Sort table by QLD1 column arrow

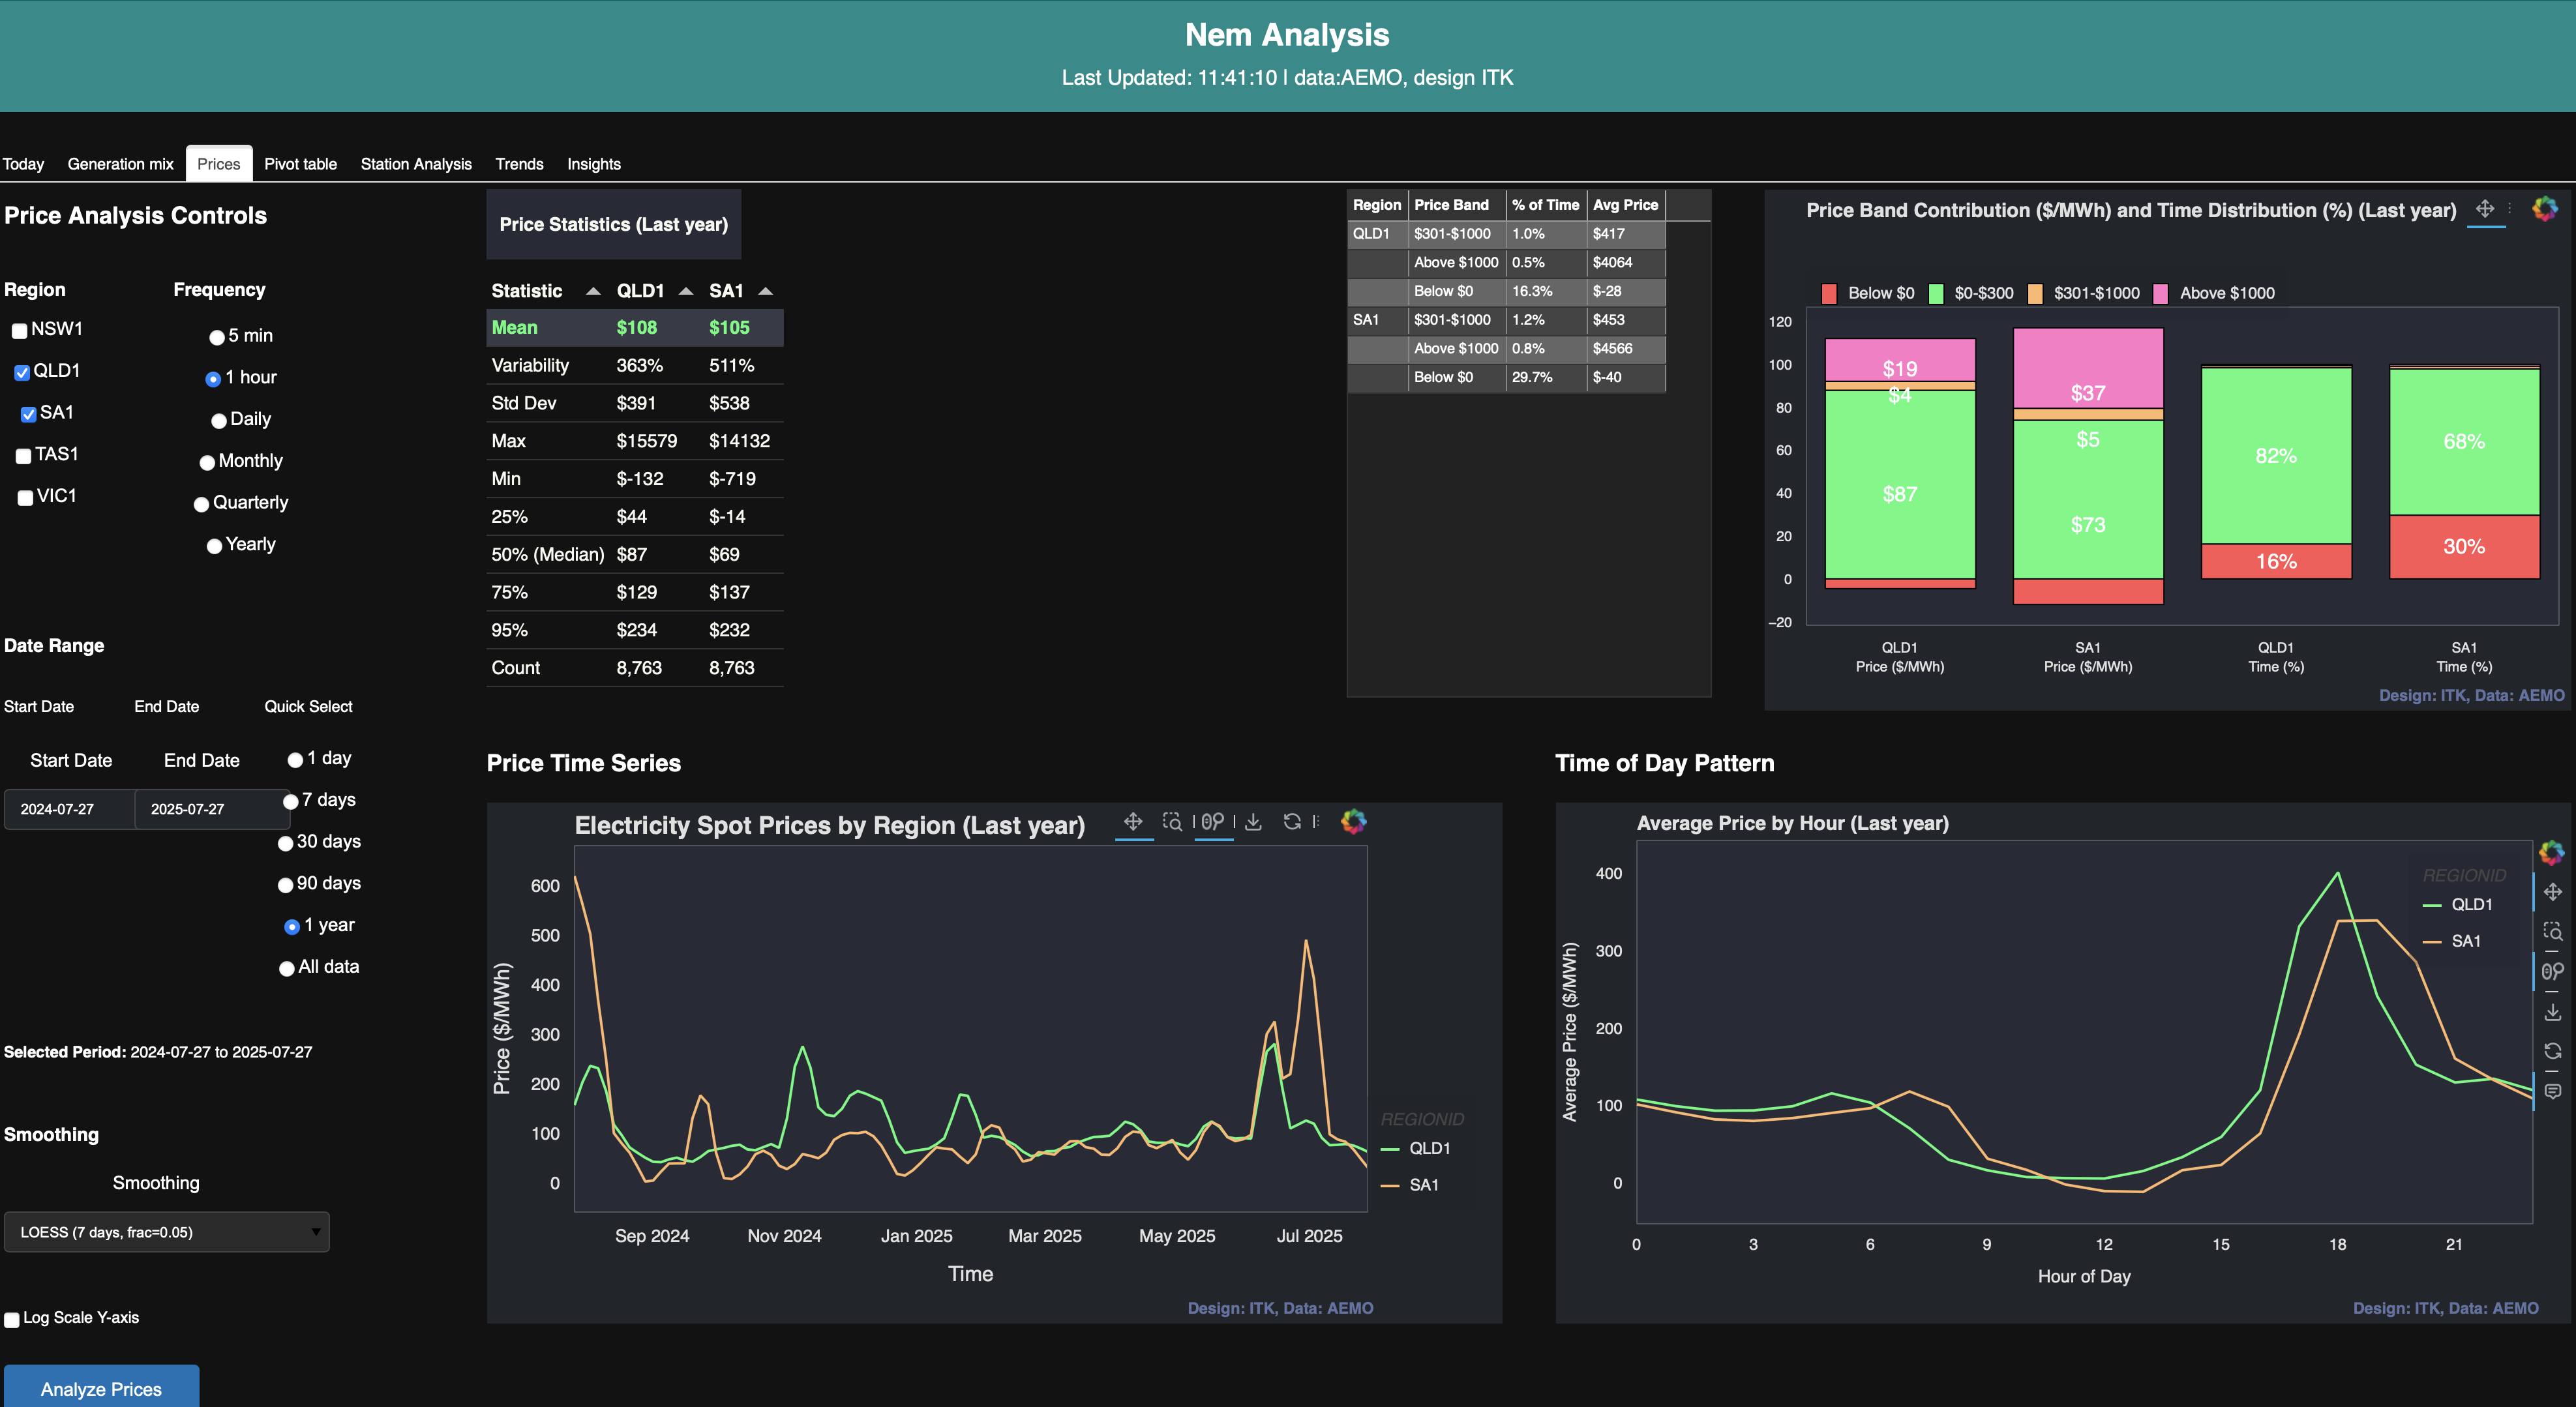pyautogui.click(x=686, y=291)
